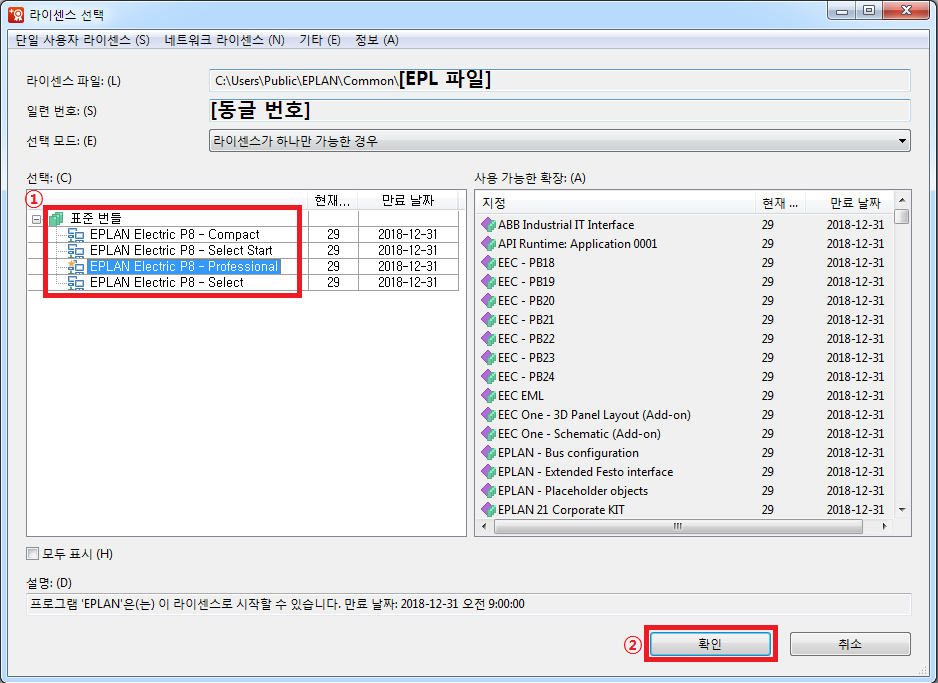Open the 선택 모드 dropdown
938x683 pixels.
tap(559, 141)
